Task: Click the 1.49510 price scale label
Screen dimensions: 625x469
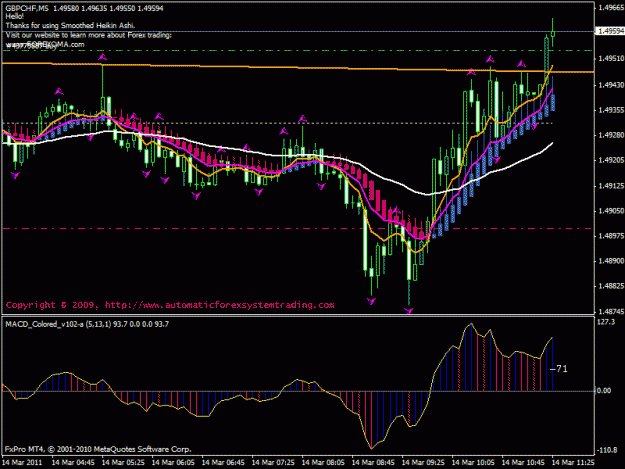Action: click(611, 59)
